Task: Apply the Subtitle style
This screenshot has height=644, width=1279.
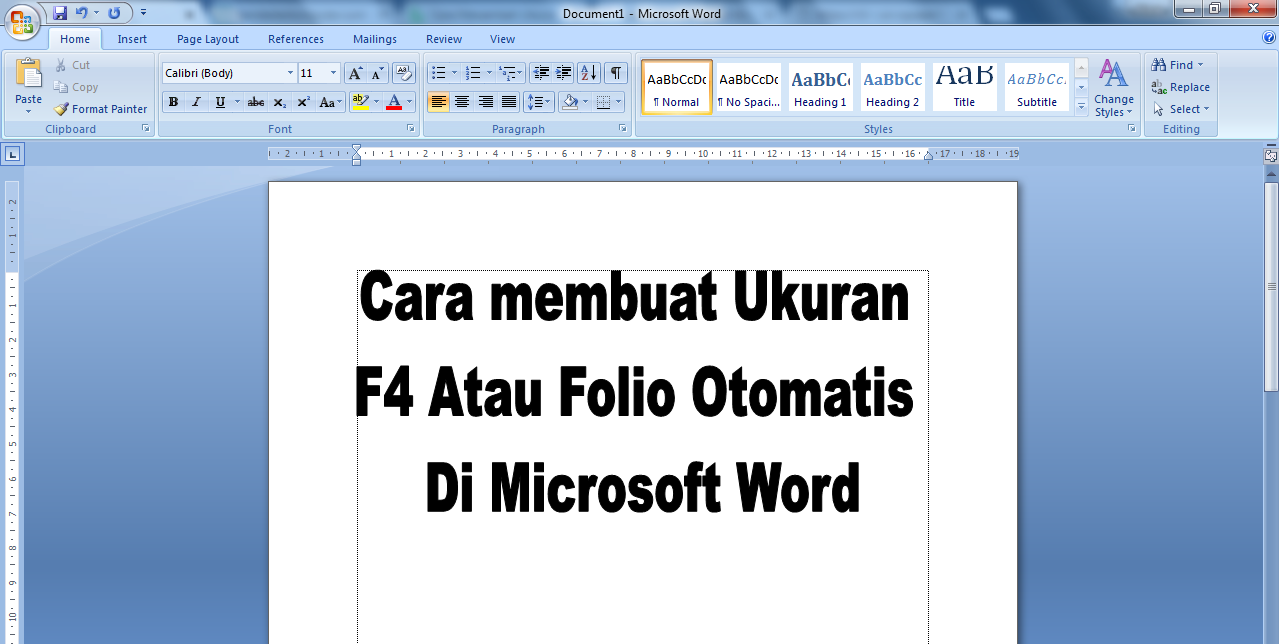Action: (x=1037, y=87)
